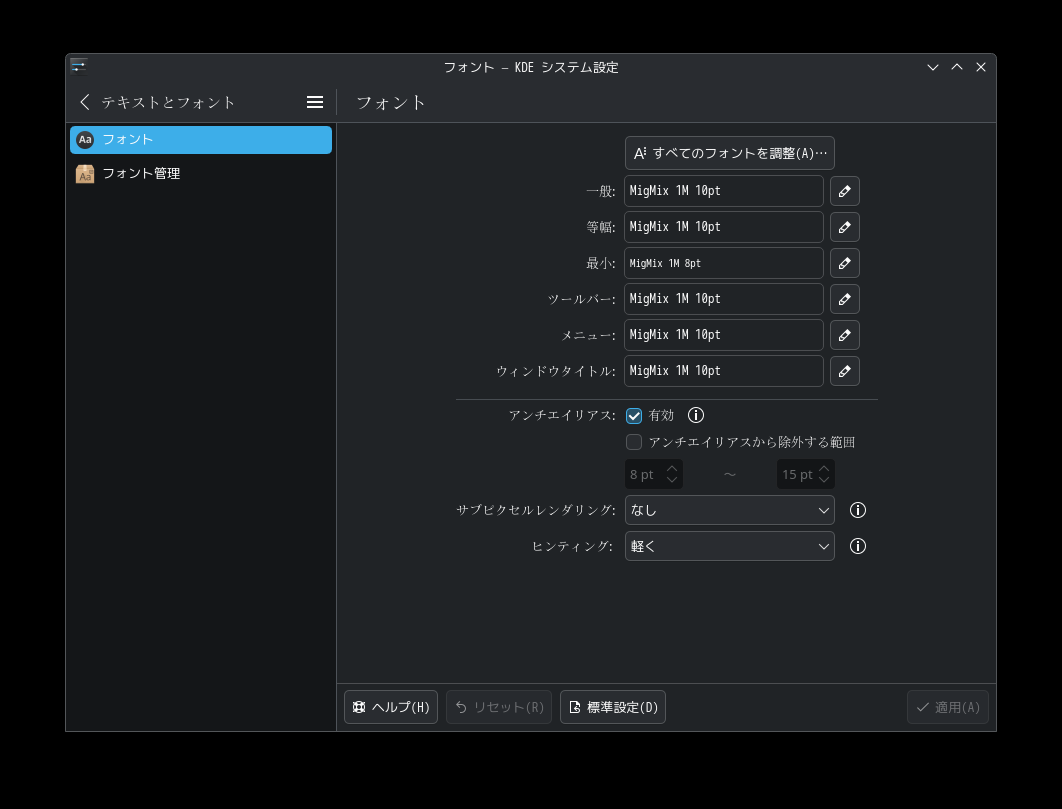Screen dimensions: 1062x809
Task: Click the 一般 font field
Action: (x=723, y=191)
